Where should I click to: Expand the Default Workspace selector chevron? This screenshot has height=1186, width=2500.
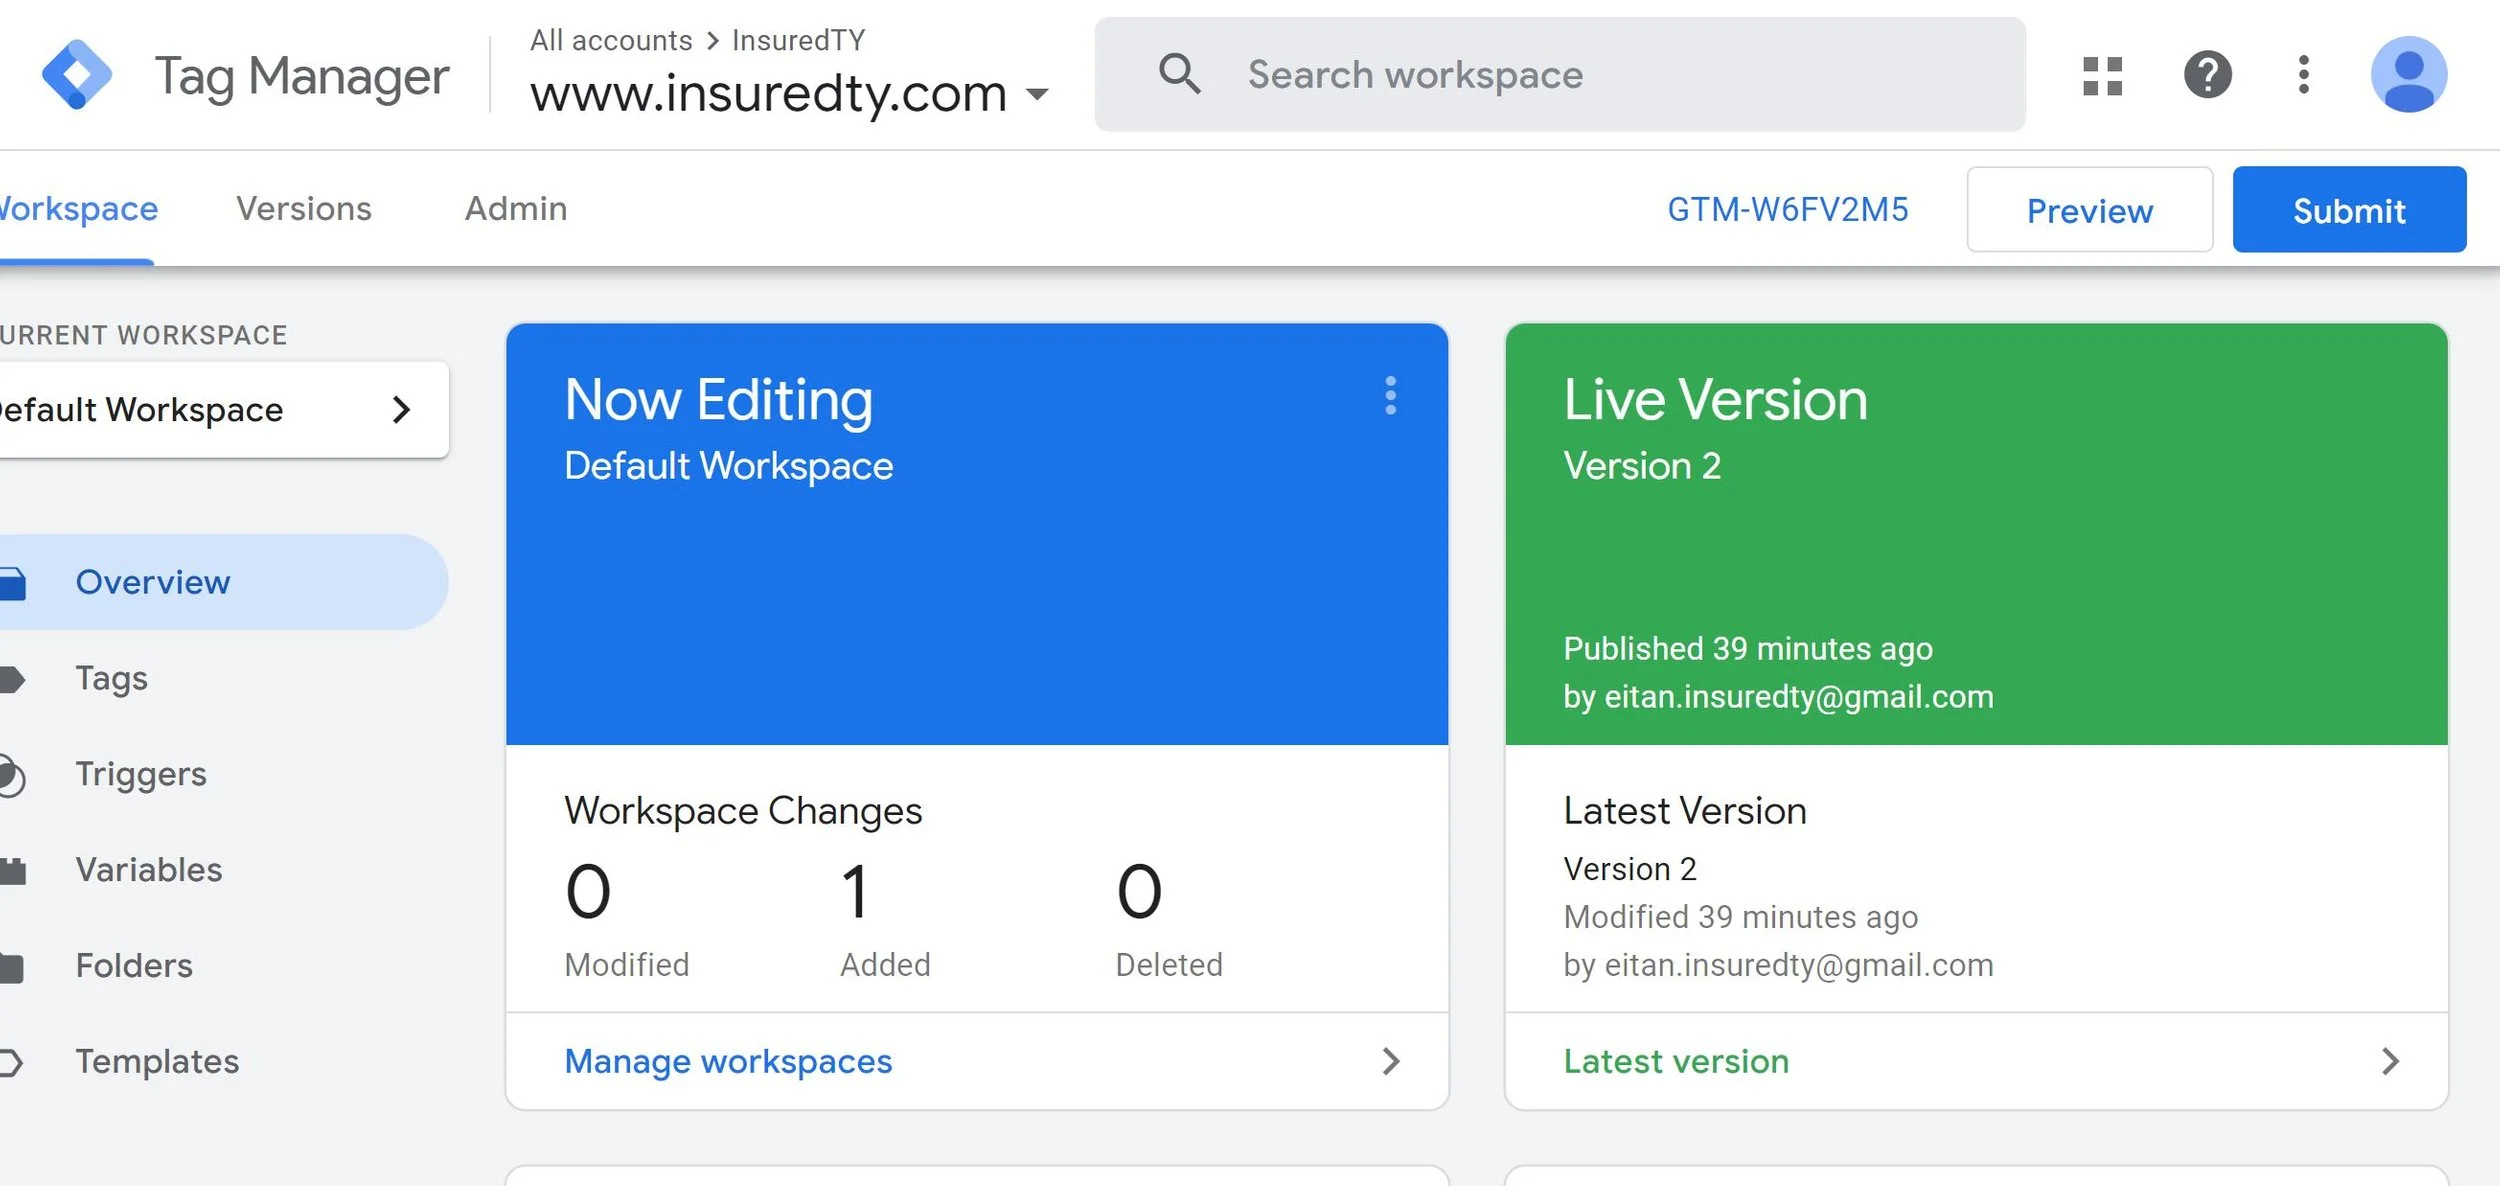coord(401,410)
